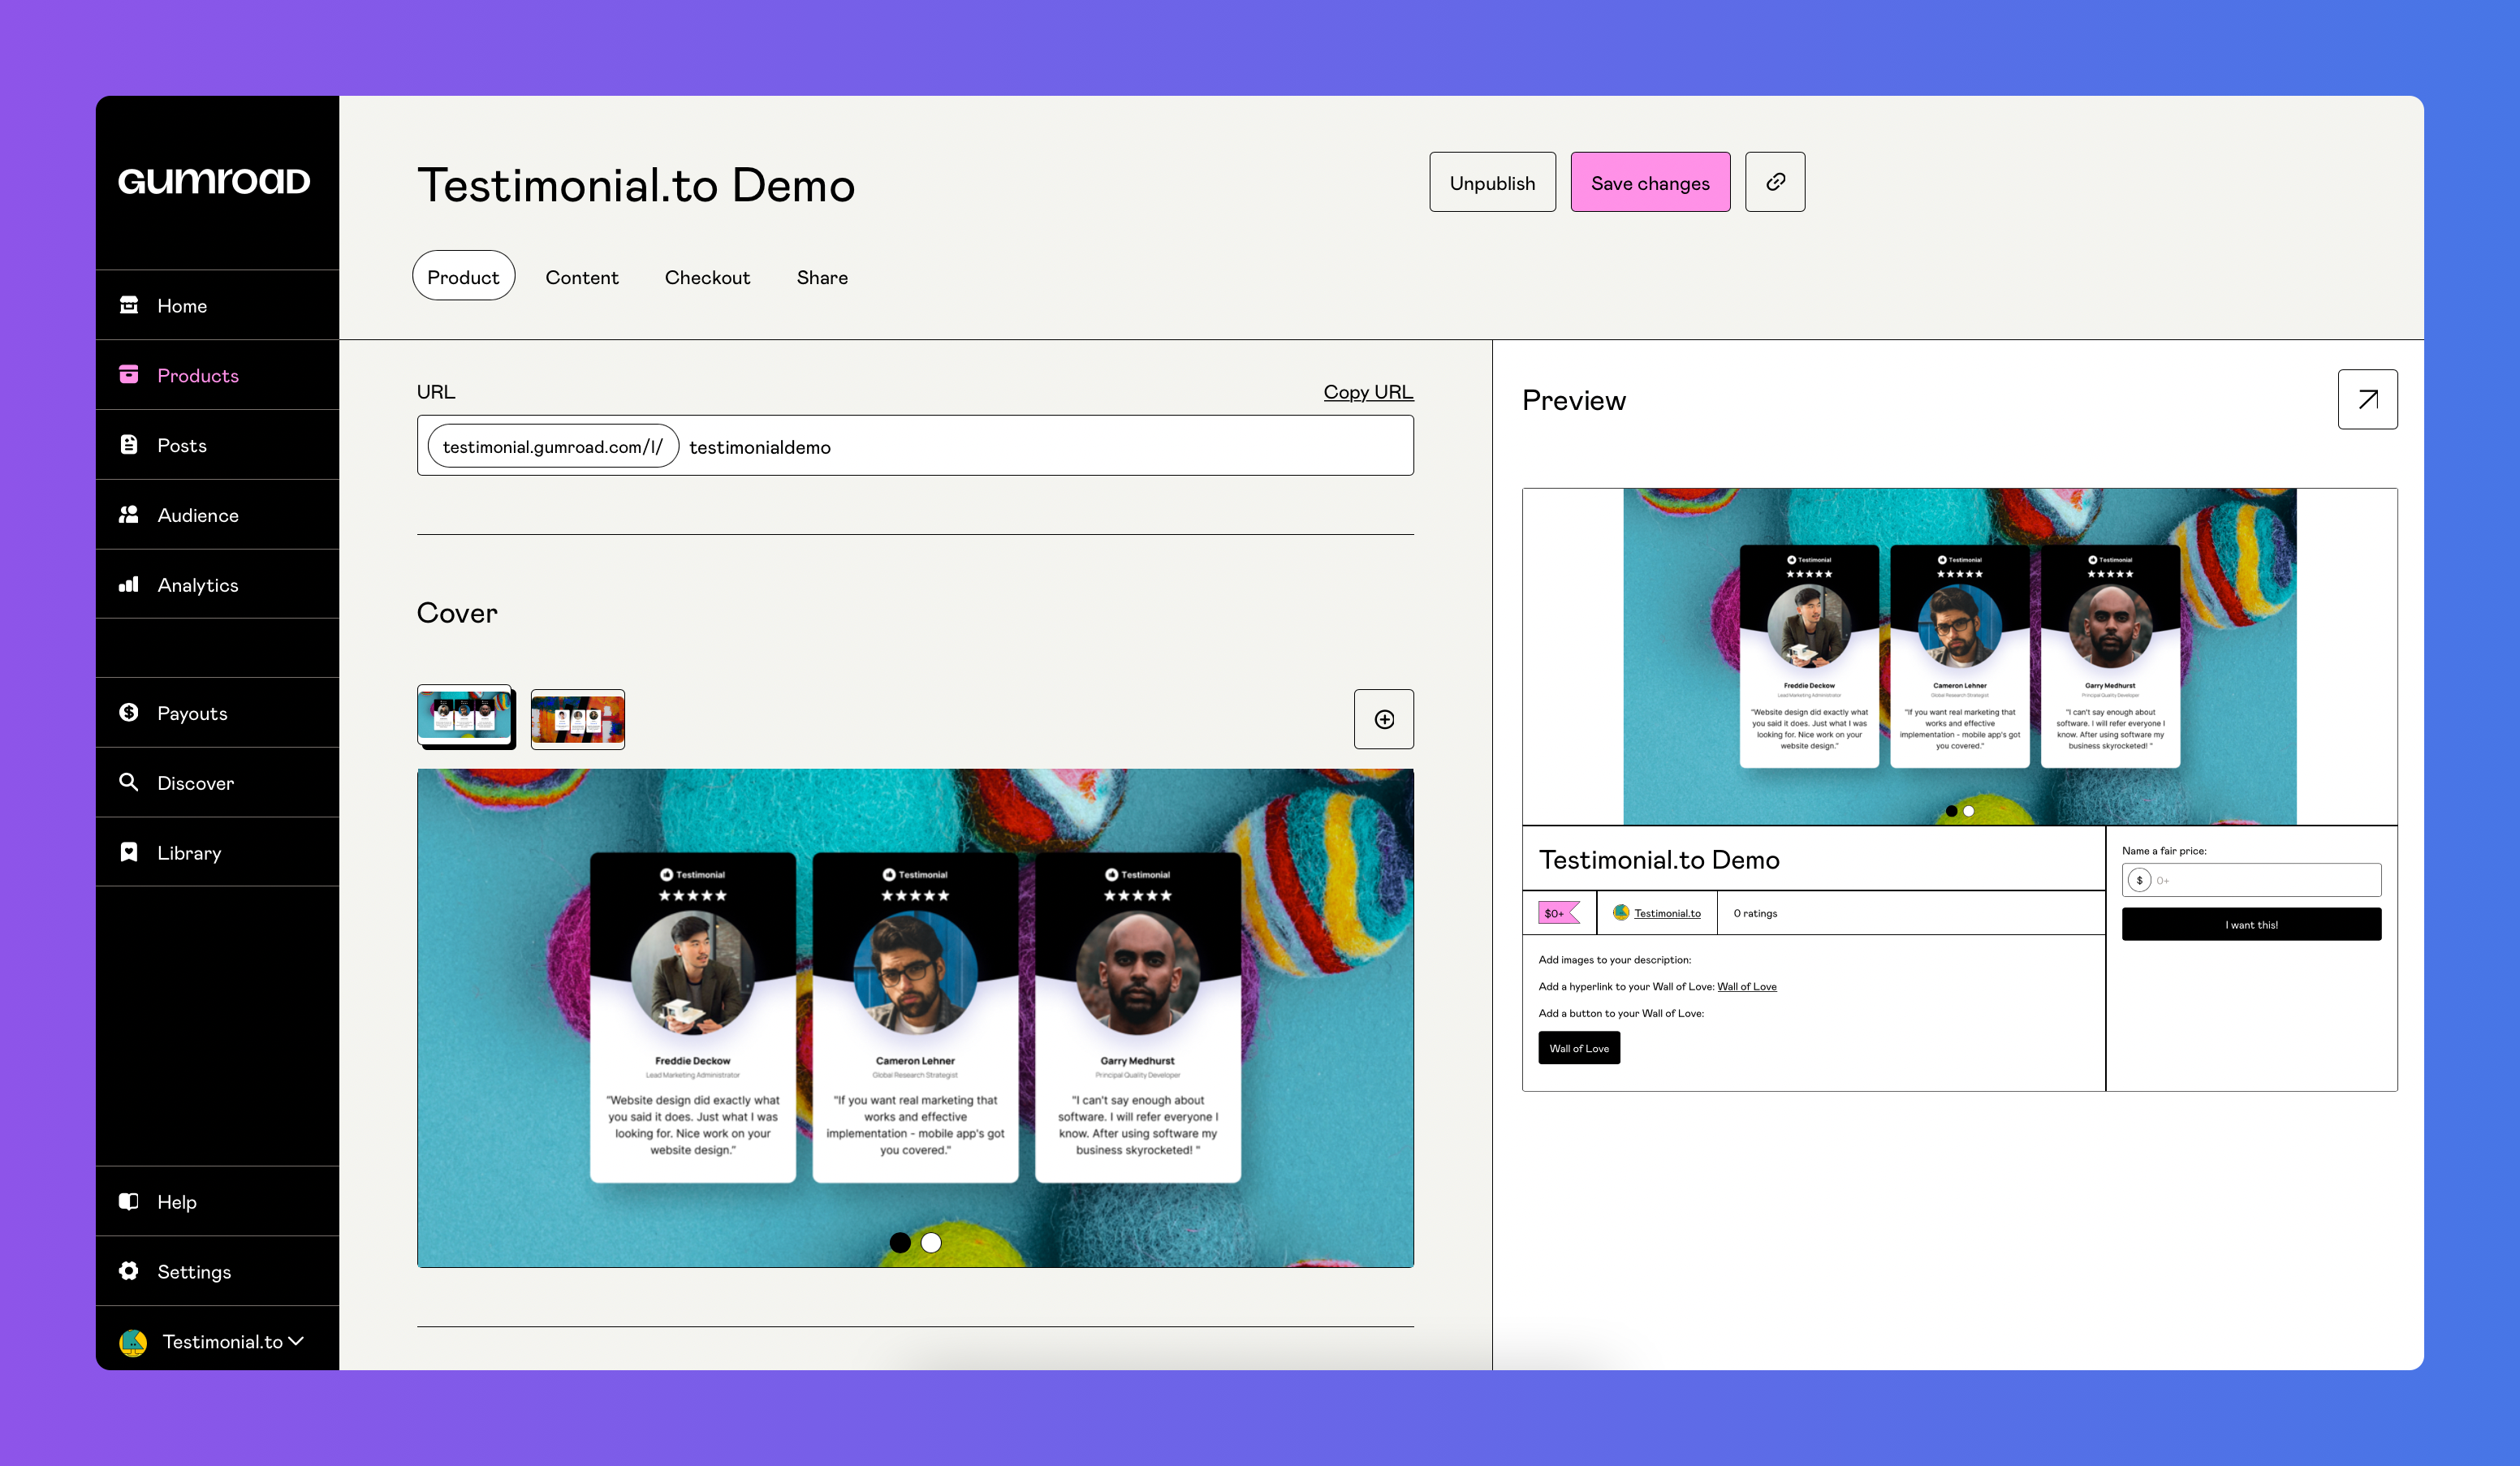Click the Testimonial.to Demo preview title
The height and width of the screenshot is (1466, 2520).
tap(1659, 860)
